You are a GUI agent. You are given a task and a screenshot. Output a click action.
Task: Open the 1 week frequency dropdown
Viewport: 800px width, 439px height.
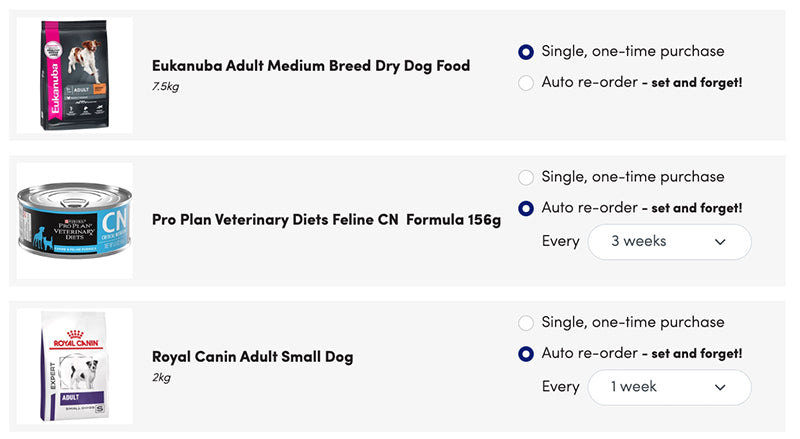pyautogui.click(x=668, y=387)
